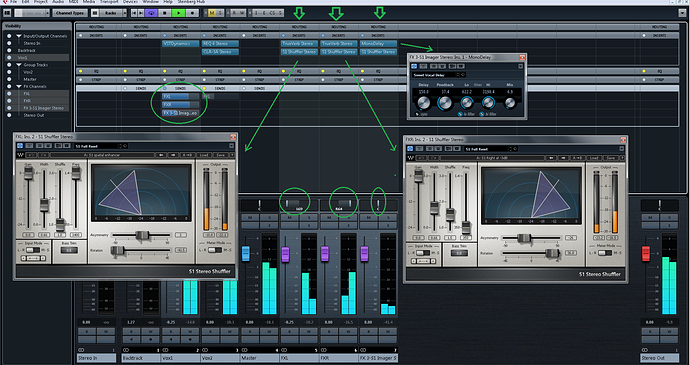Screen dimensions: 690x365
Task: Click Asymmetry slider in FXL Shuffler
Action: pos(142,235)
